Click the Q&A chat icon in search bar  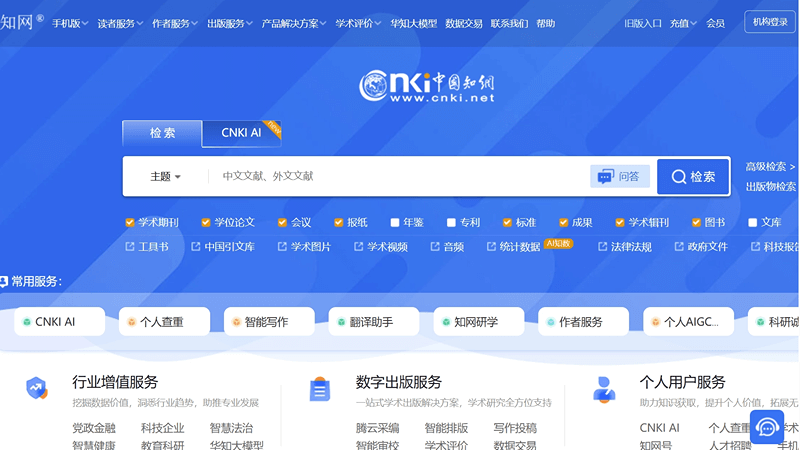pos(606,177)
